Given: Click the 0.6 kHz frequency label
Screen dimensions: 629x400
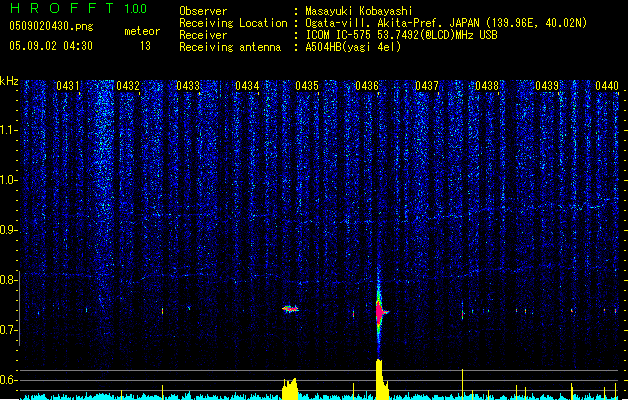Looking at the screenshot, I should click(x=8, y=380).
